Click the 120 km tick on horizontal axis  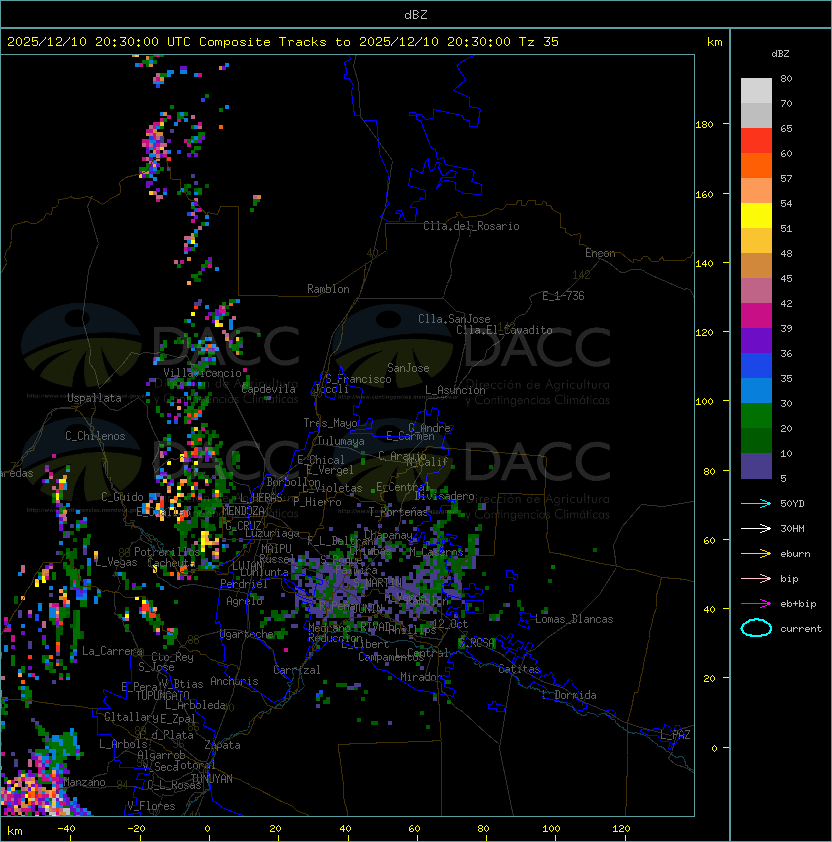[621, 829]
